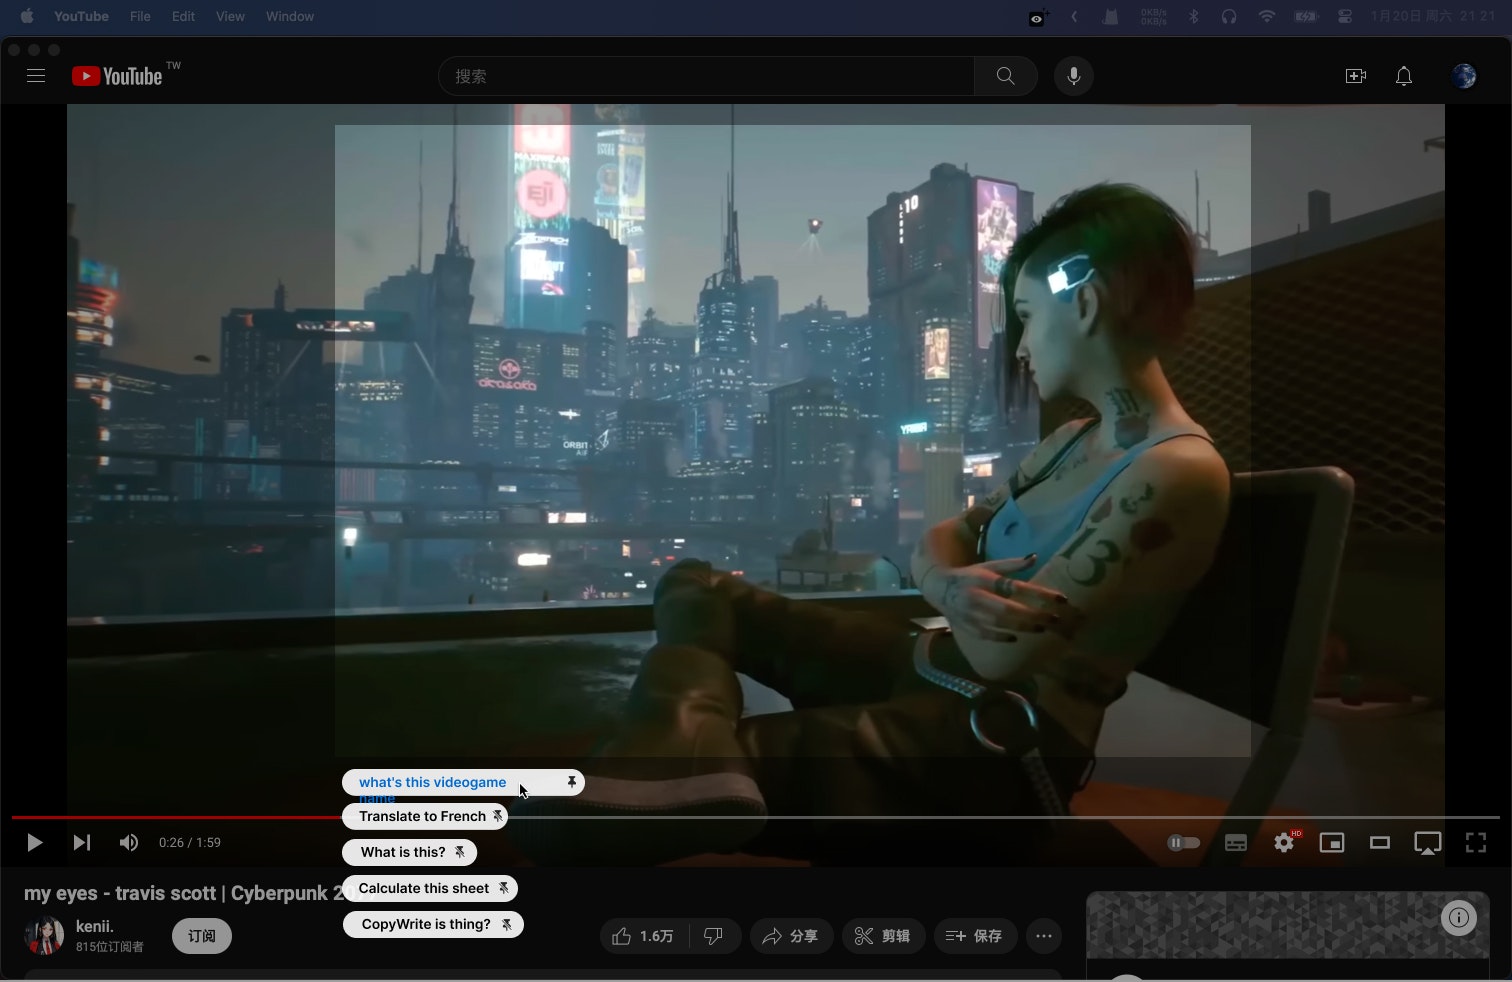The image size is (1512, 982).
Task: Skip to the next video
Action: (x=82, y=842)
